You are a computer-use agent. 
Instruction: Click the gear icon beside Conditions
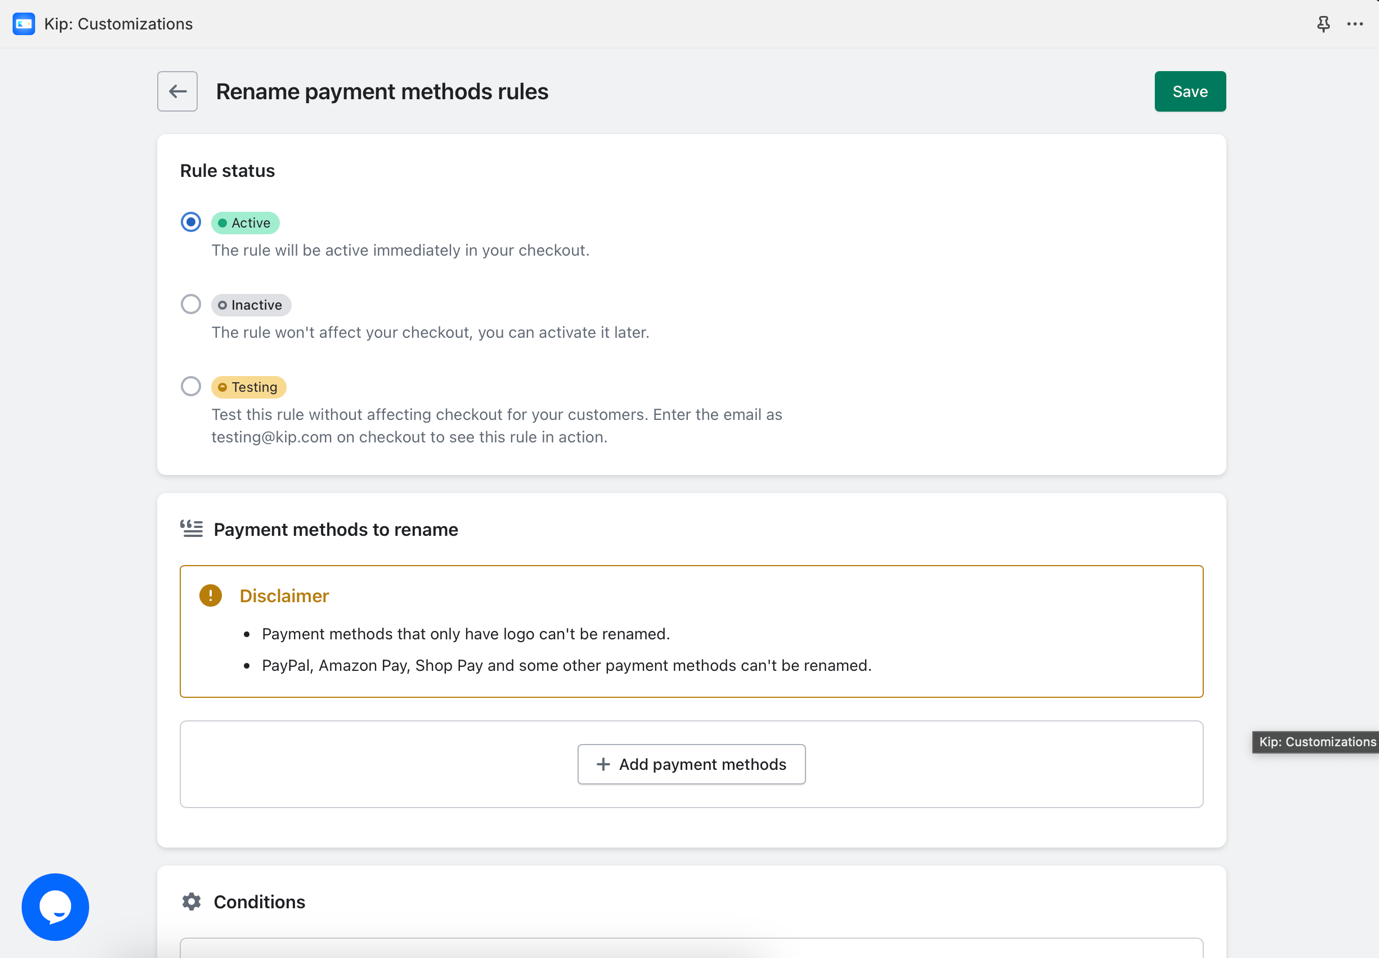pyautogui.click(x=190, y=901)
